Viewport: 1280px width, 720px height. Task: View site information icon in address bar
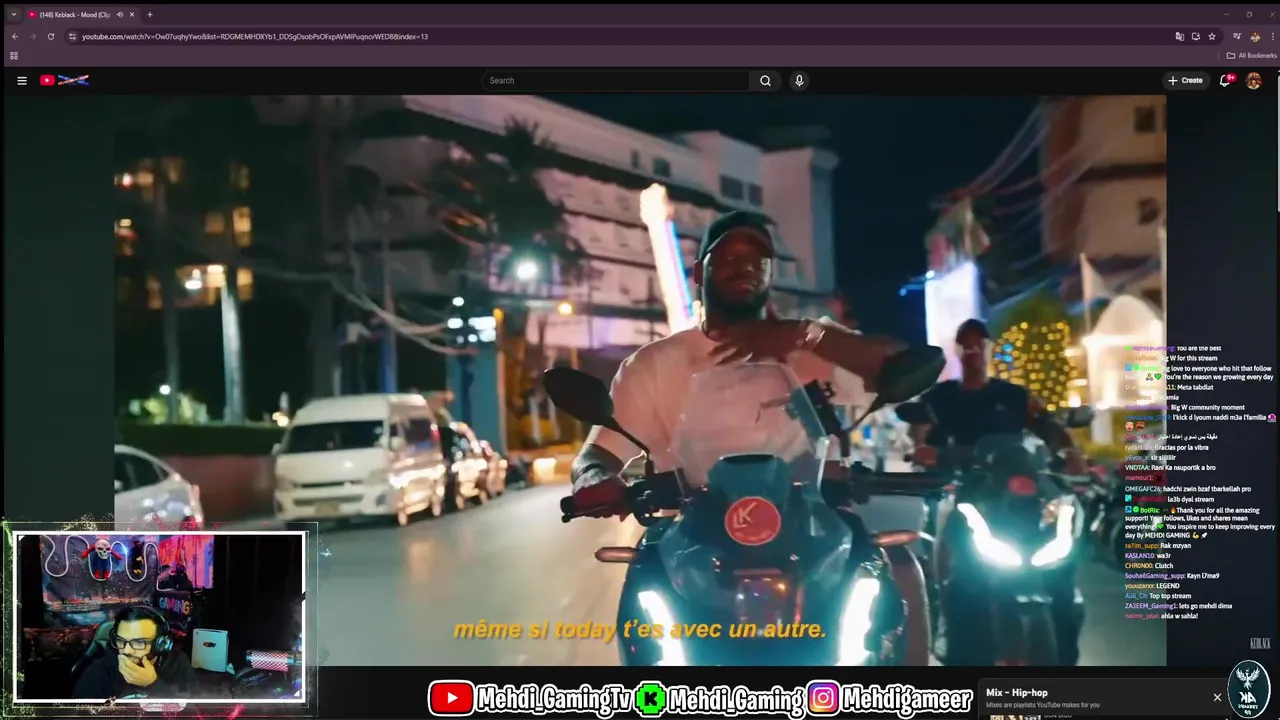coord(72,36)
